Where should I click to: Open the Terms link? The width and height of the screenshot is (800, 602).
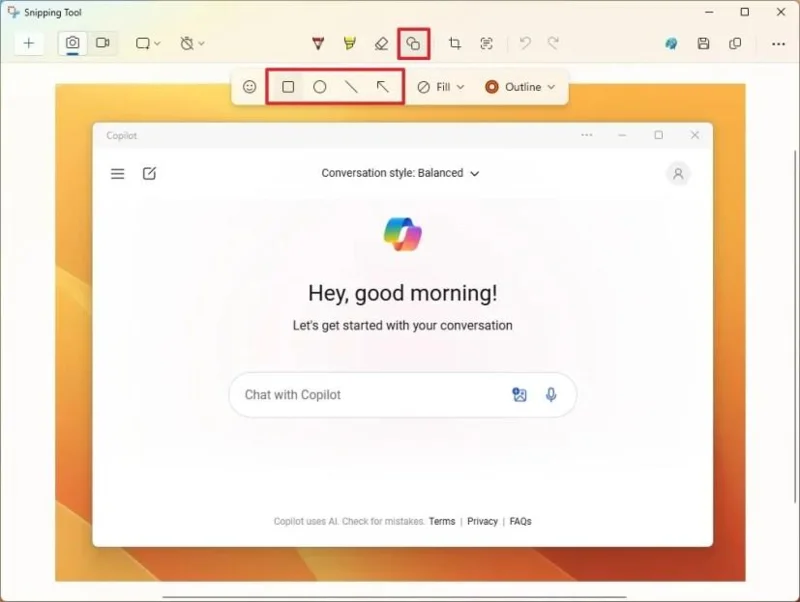pos(442,521)
